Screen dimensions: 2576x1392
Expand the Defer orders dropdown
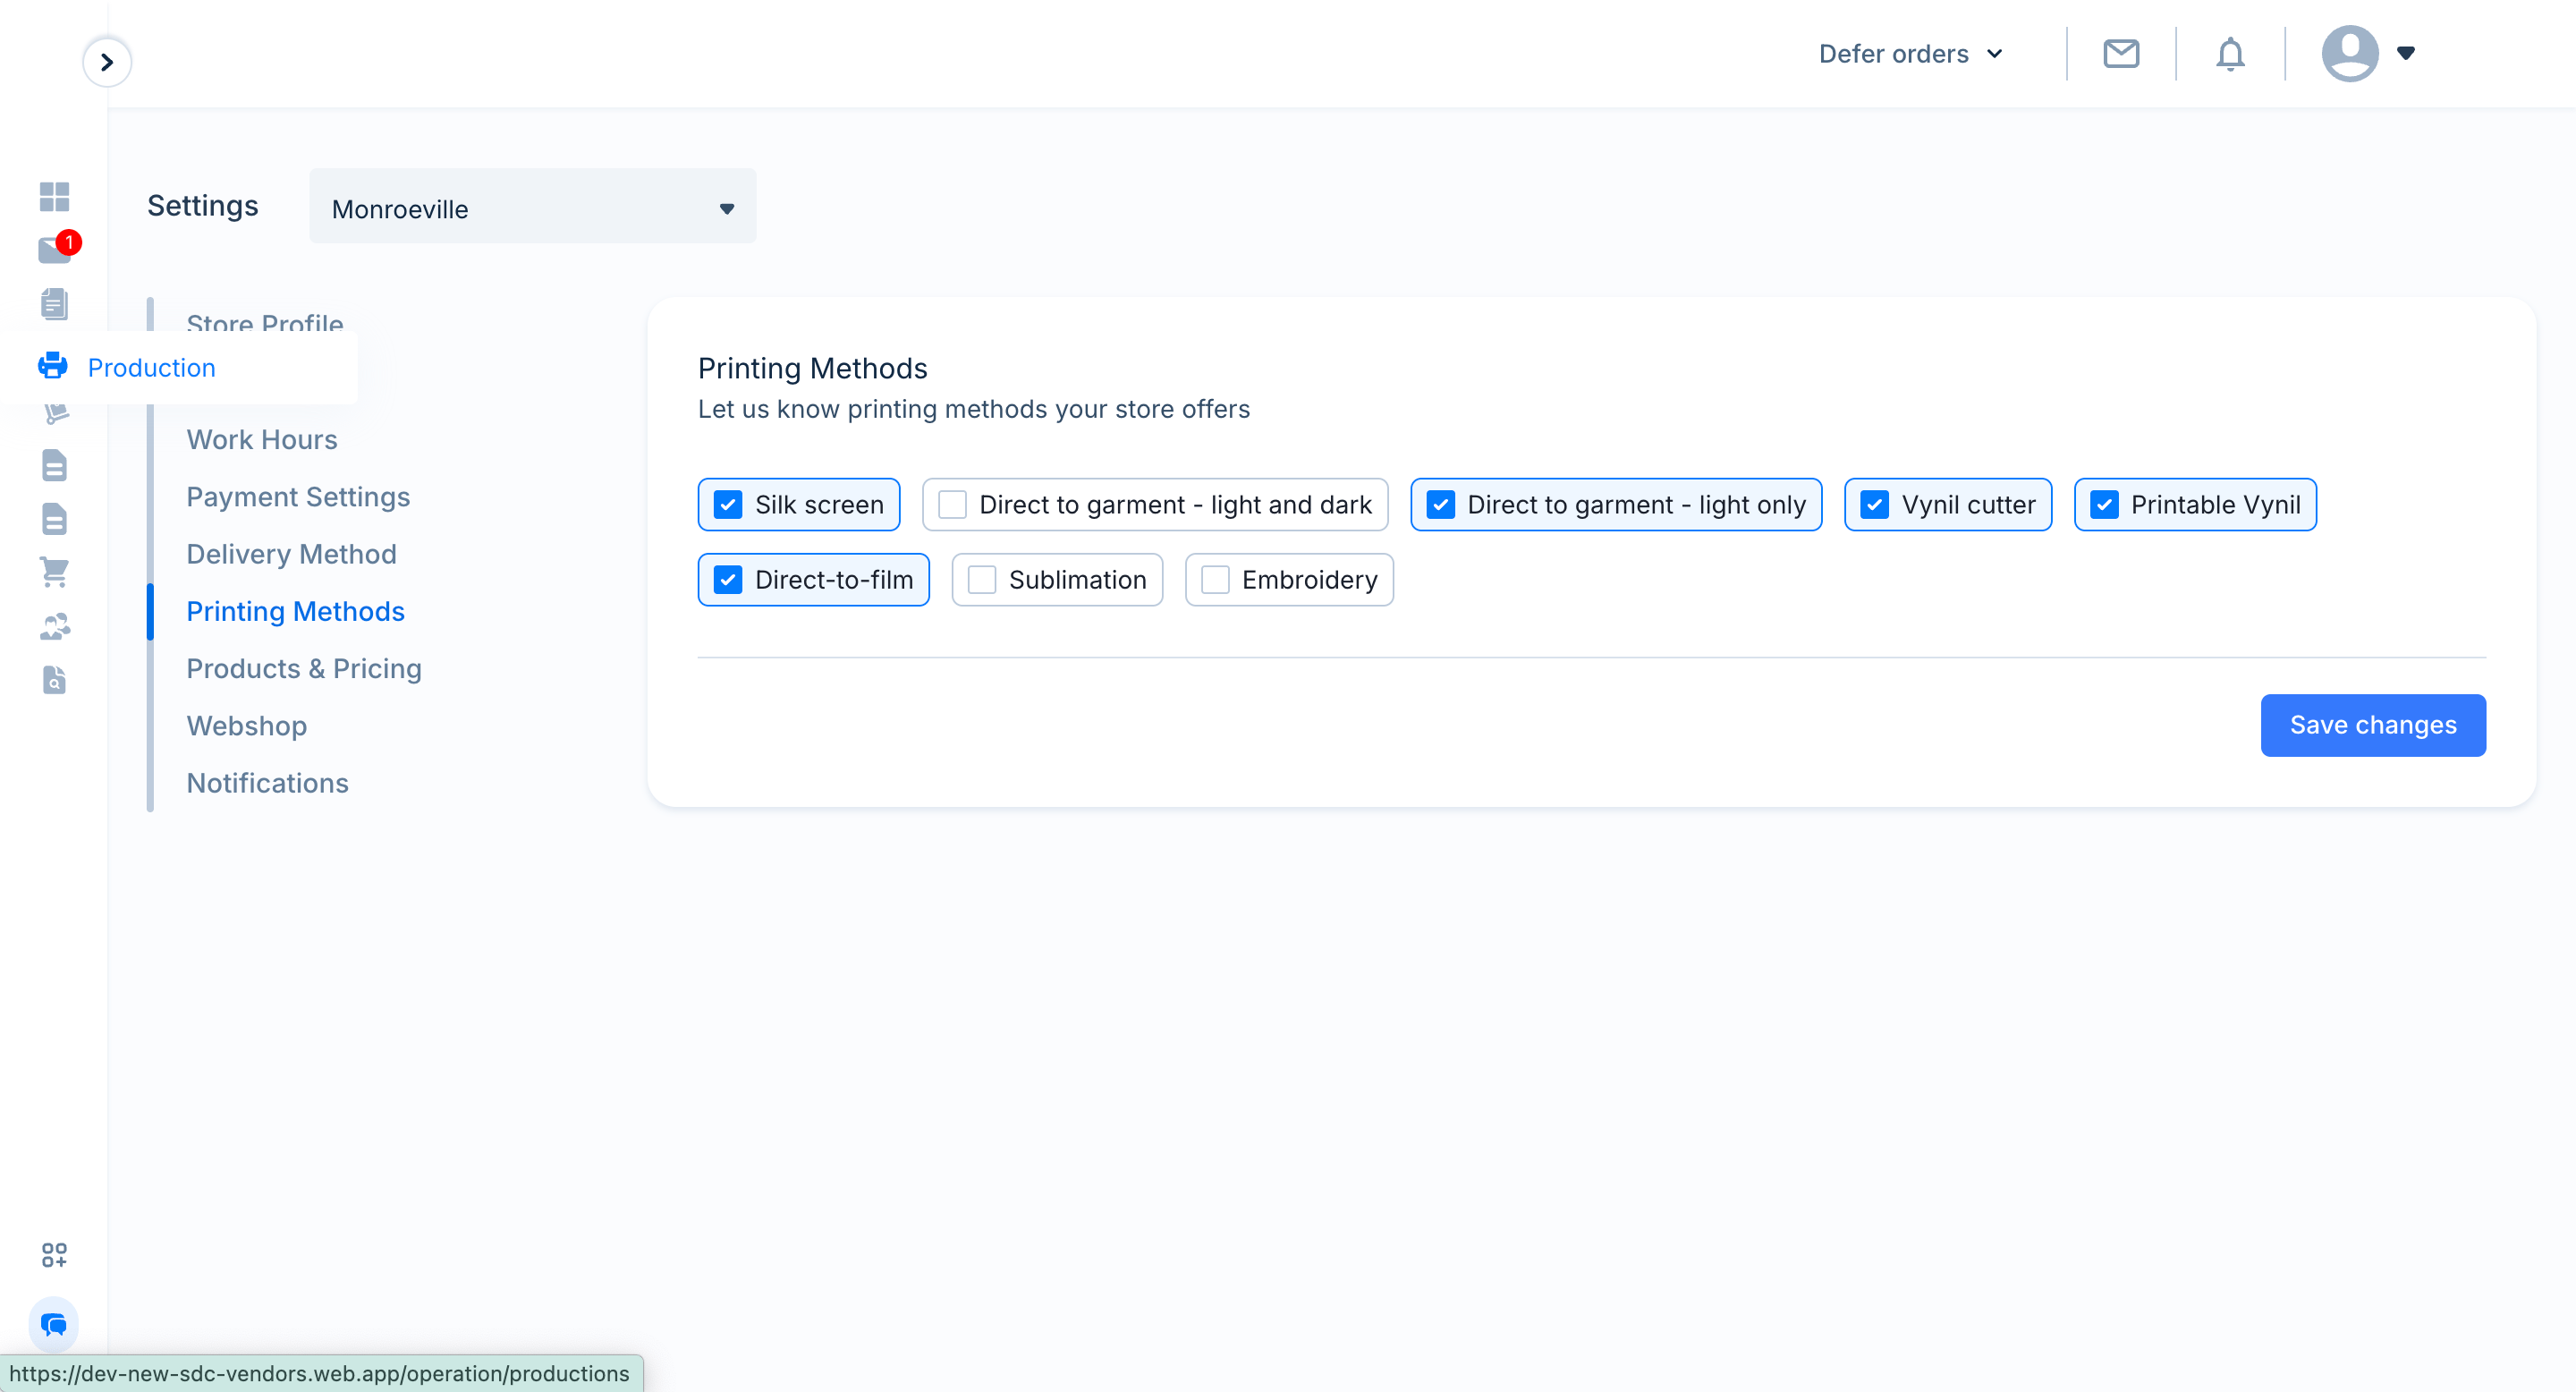point(1911,54)
